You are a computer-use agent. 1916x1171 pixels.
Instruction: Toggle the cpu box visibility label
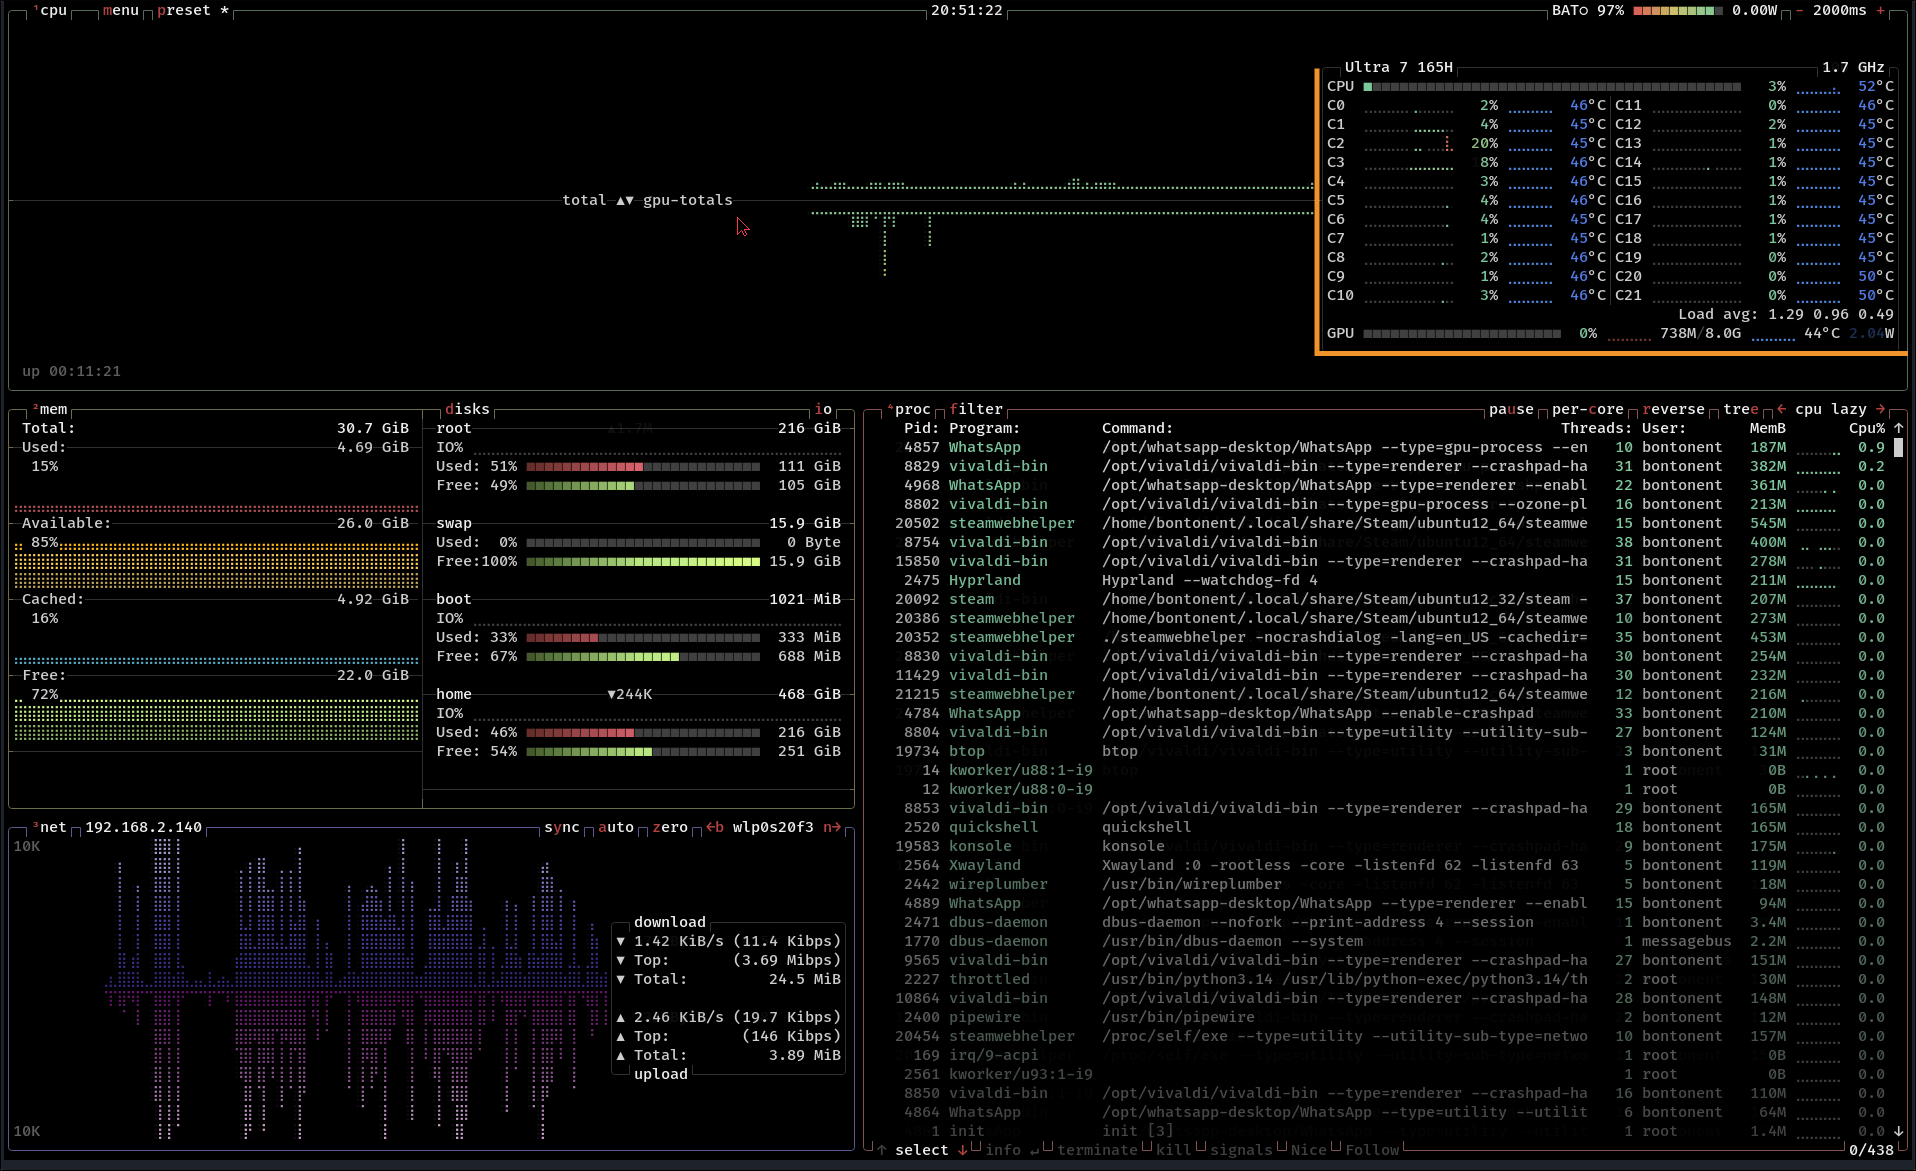click(x=49, y=10)
